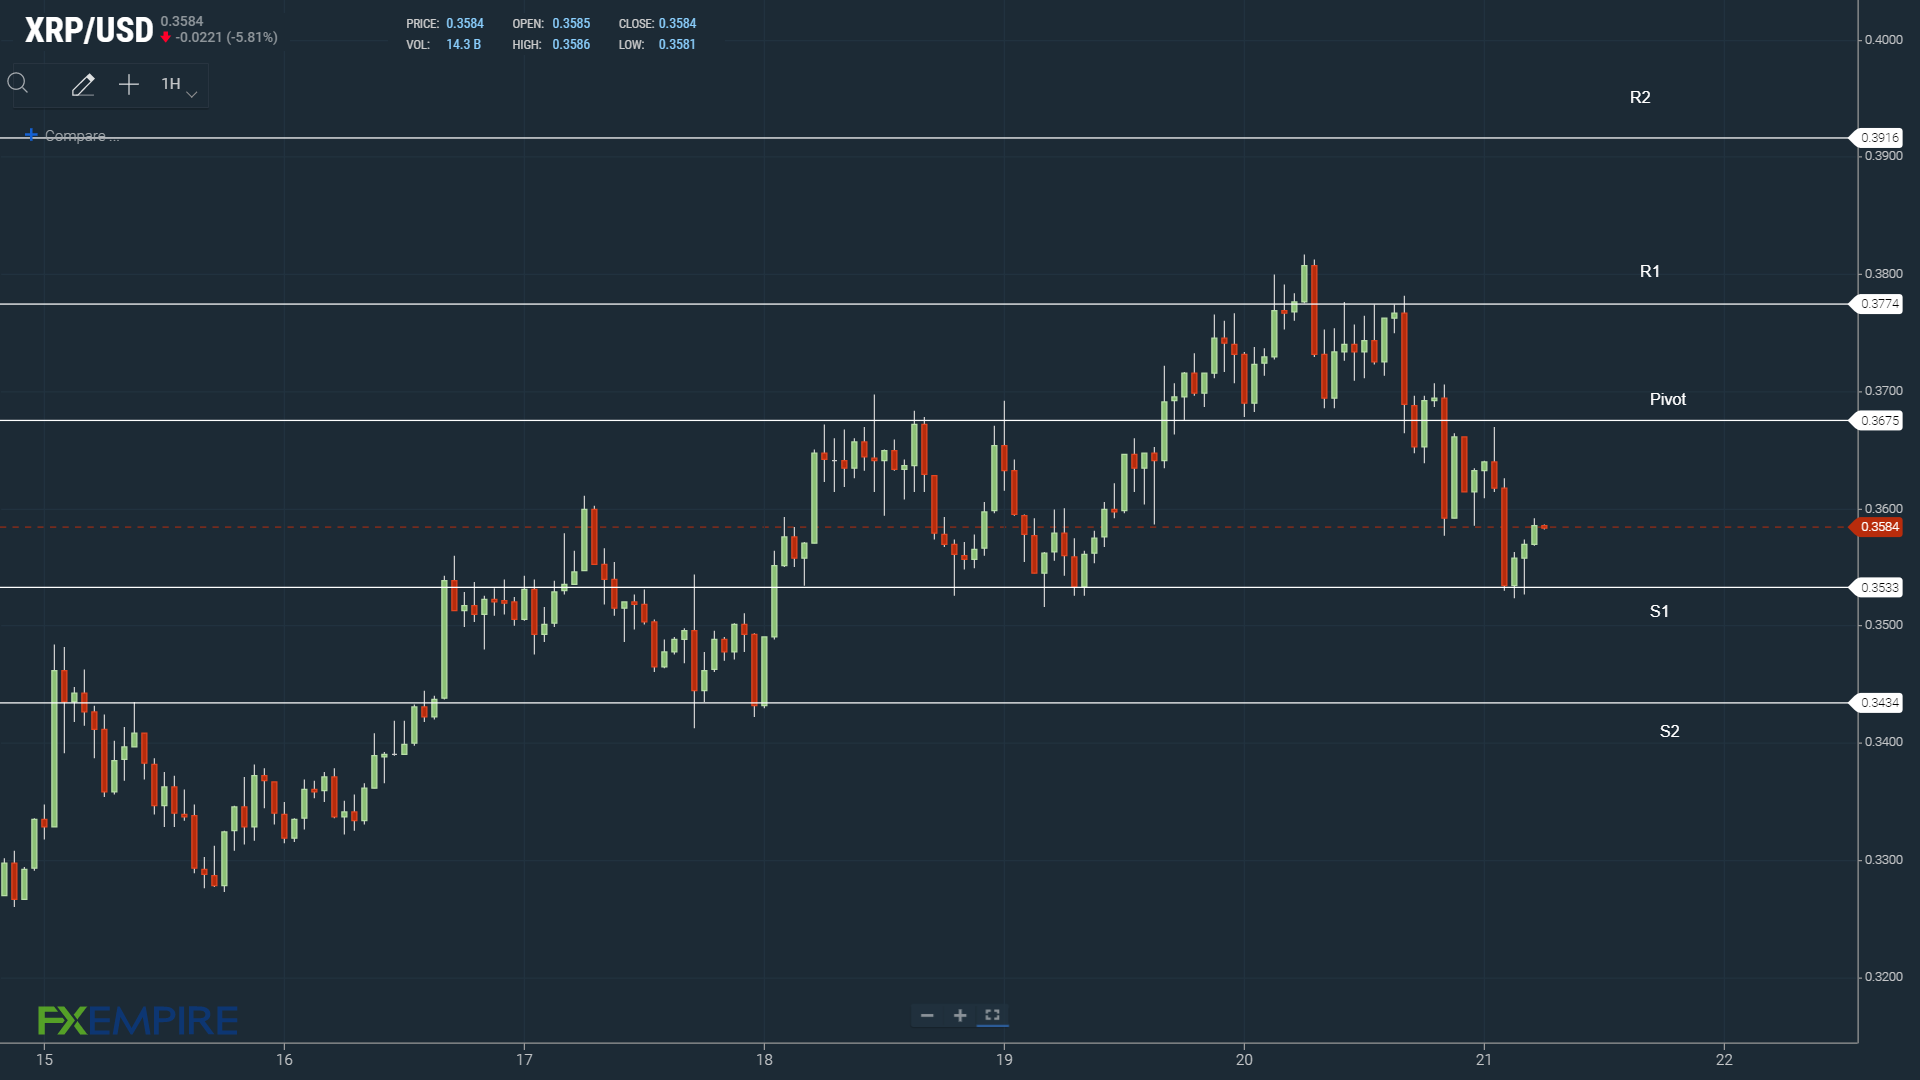This screenshot has height=1080, width=1920.
Task: Click the FX Empire logo
Action: pyautogui.click(x=138, y=1020)
